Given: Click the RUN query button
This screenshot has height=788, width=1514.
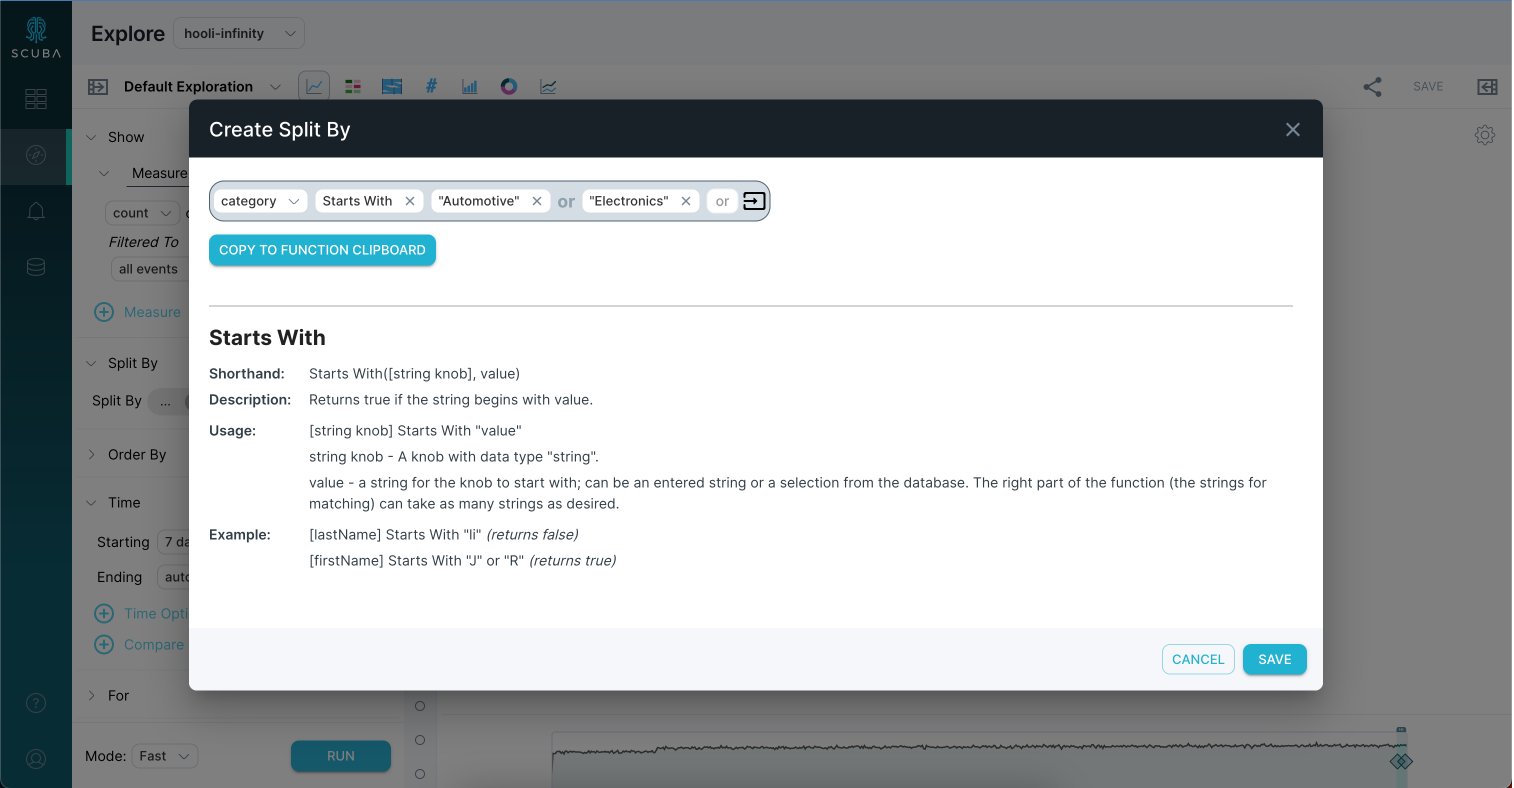Looking at the screenshot, I should (340, 756).
